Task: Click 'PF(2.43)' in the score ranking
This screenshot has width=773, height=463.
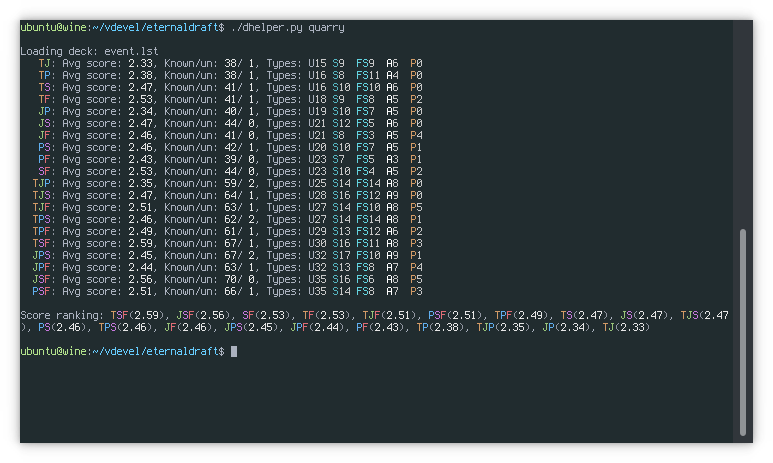Action: click(381, 327)
